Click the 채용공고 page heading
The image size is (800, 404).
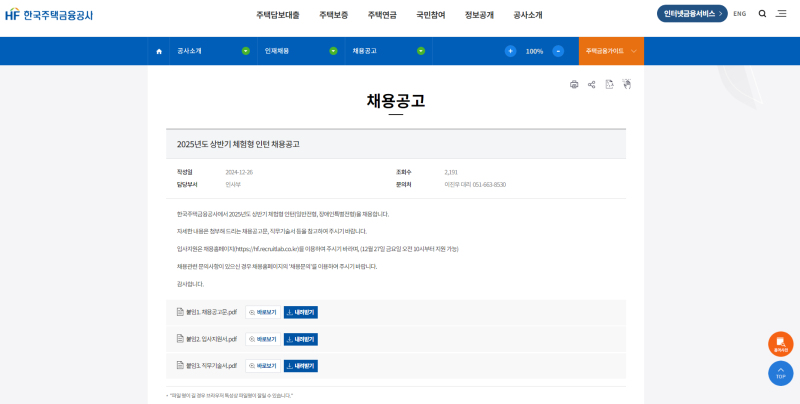[x=396, y=101]
